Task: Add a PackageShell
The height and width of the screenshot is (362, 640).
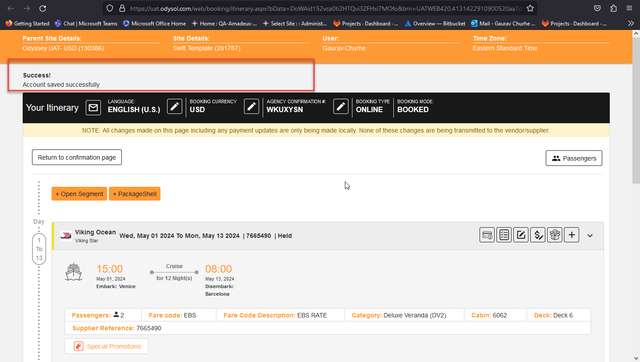Action: tap(134, 194)
